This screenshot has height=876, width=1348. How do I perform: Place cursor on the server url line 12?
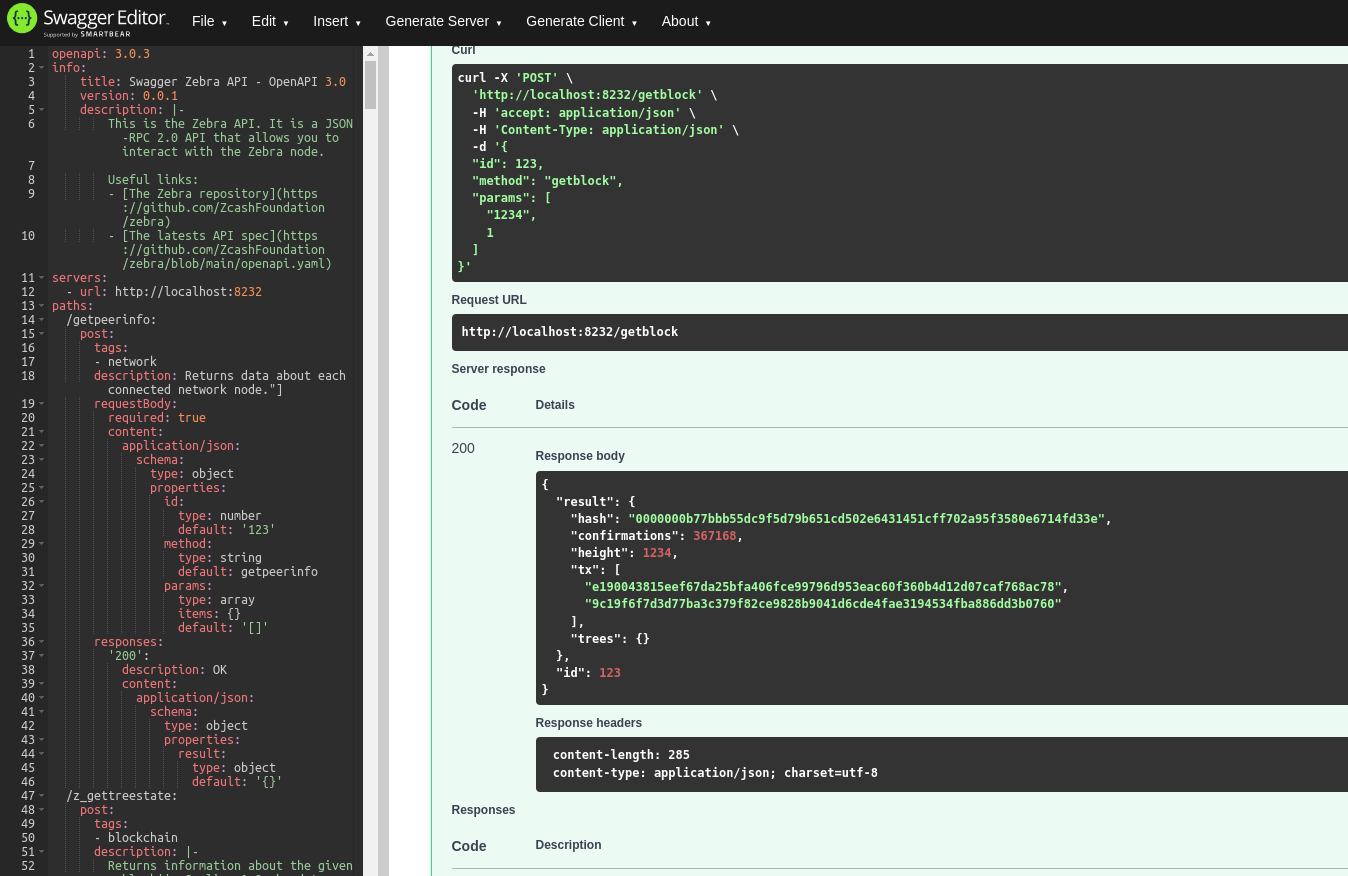[x=188, y=292]
